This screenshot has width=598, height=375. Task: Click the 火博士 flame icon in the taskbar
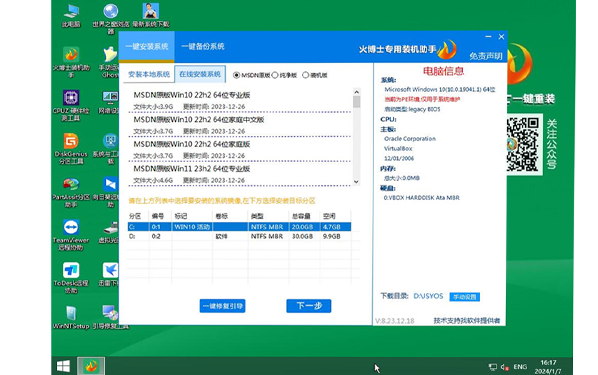(x=91, y=366)
